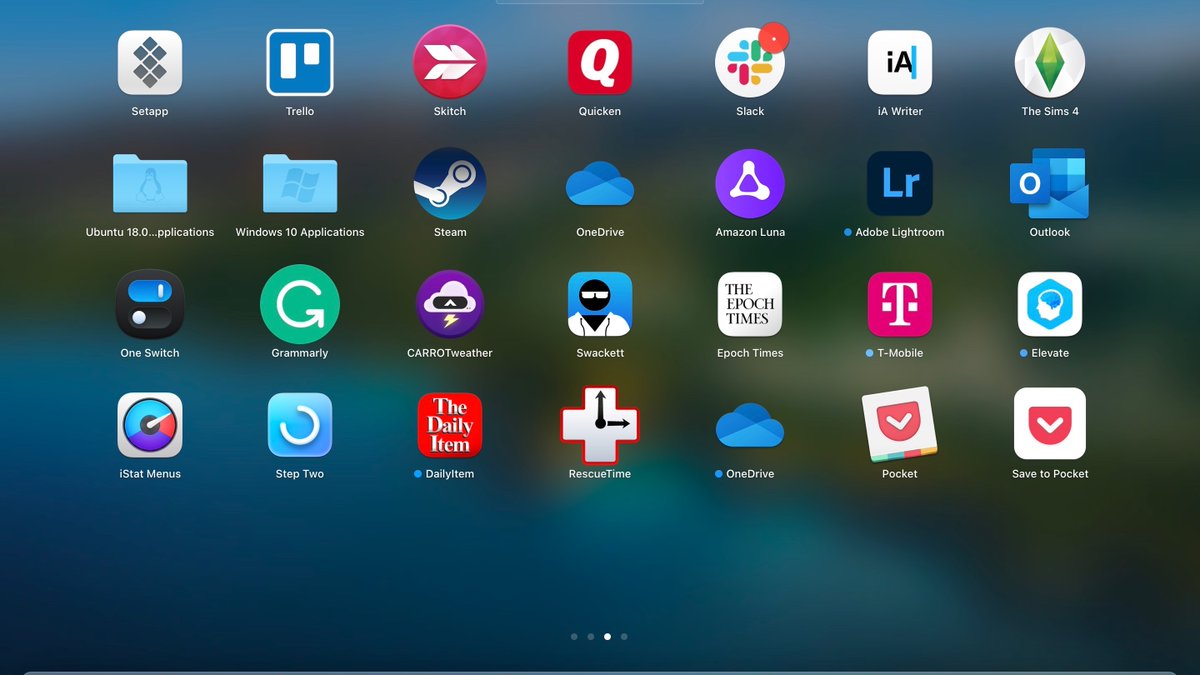The width and height of the screenshot is (1200, 675).
Task: Open Adobe Lightroom
Action: click(900, 183)
